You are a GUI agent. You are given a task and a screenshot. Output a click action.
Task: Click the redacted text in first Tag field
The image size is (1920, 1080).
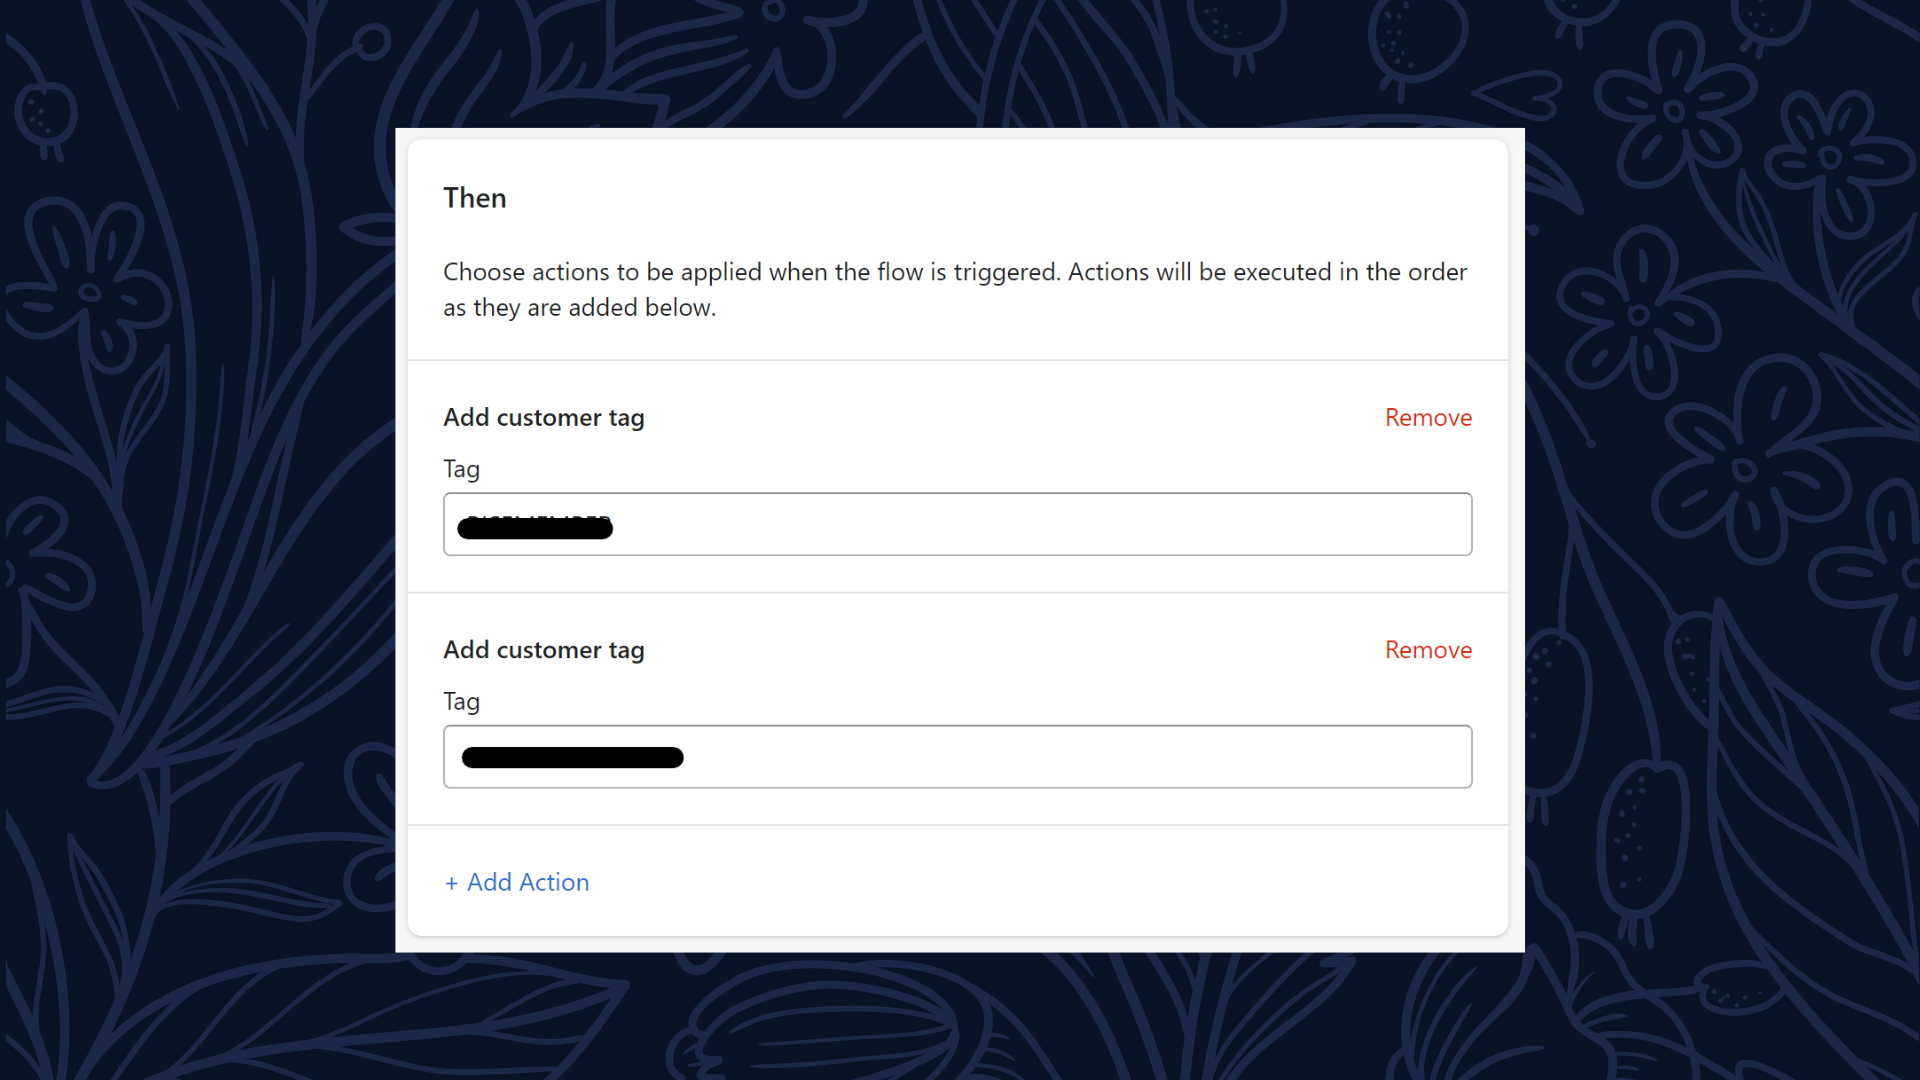535,527
